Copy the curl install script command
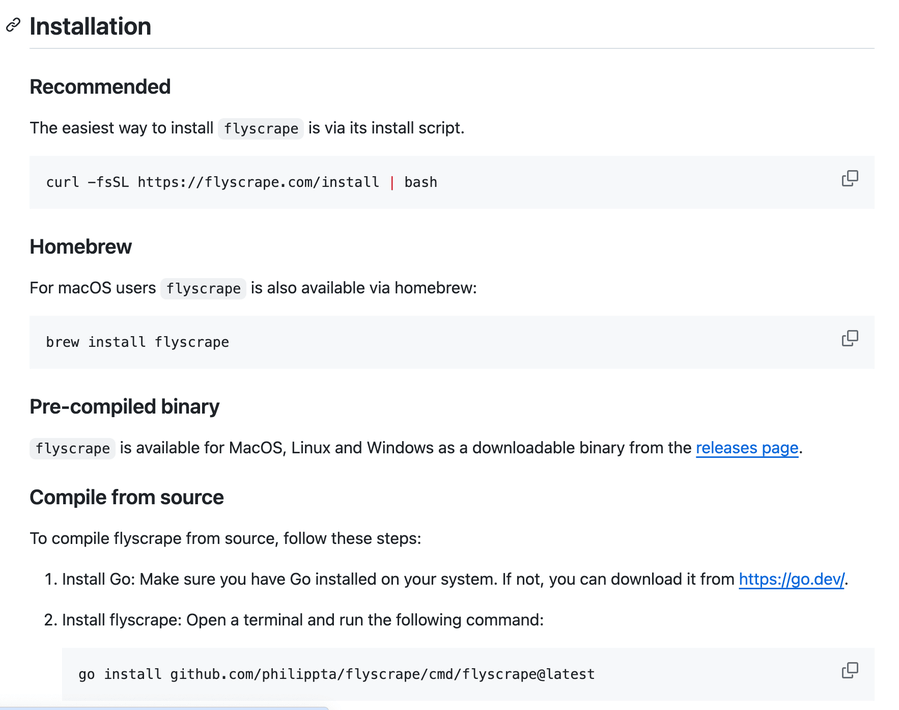899x710 pixels. point(850,179)
